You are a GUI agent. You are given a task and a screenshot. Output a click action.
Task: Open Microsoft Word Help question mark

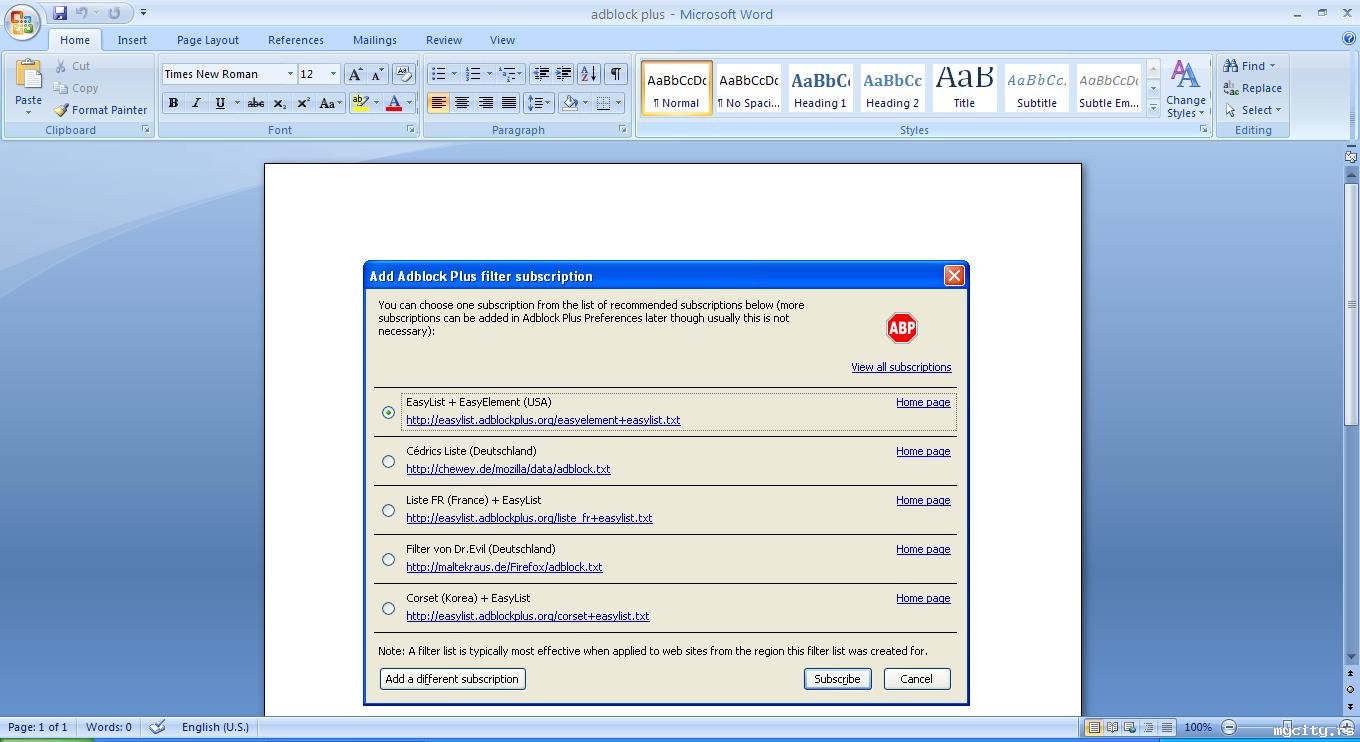pos(1349,39)
